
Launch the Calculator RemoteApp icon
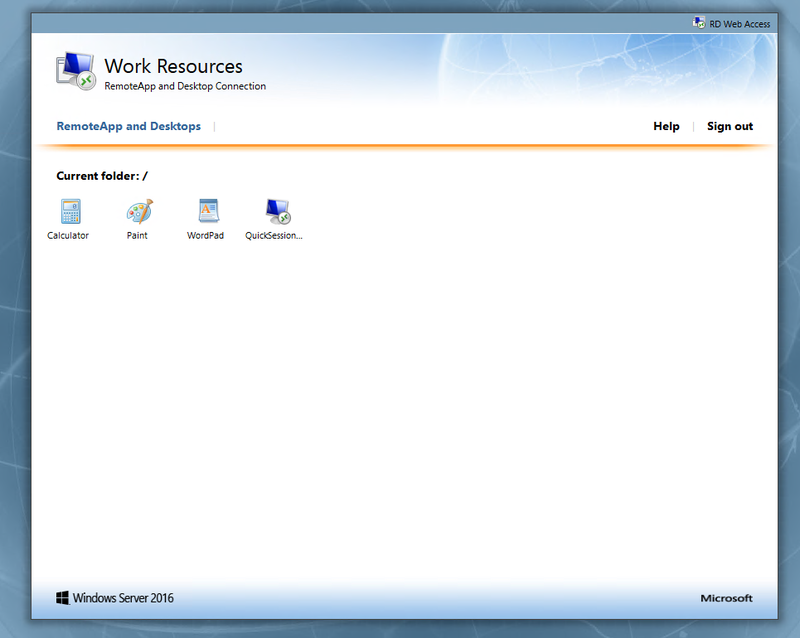(x=68, y=211)
